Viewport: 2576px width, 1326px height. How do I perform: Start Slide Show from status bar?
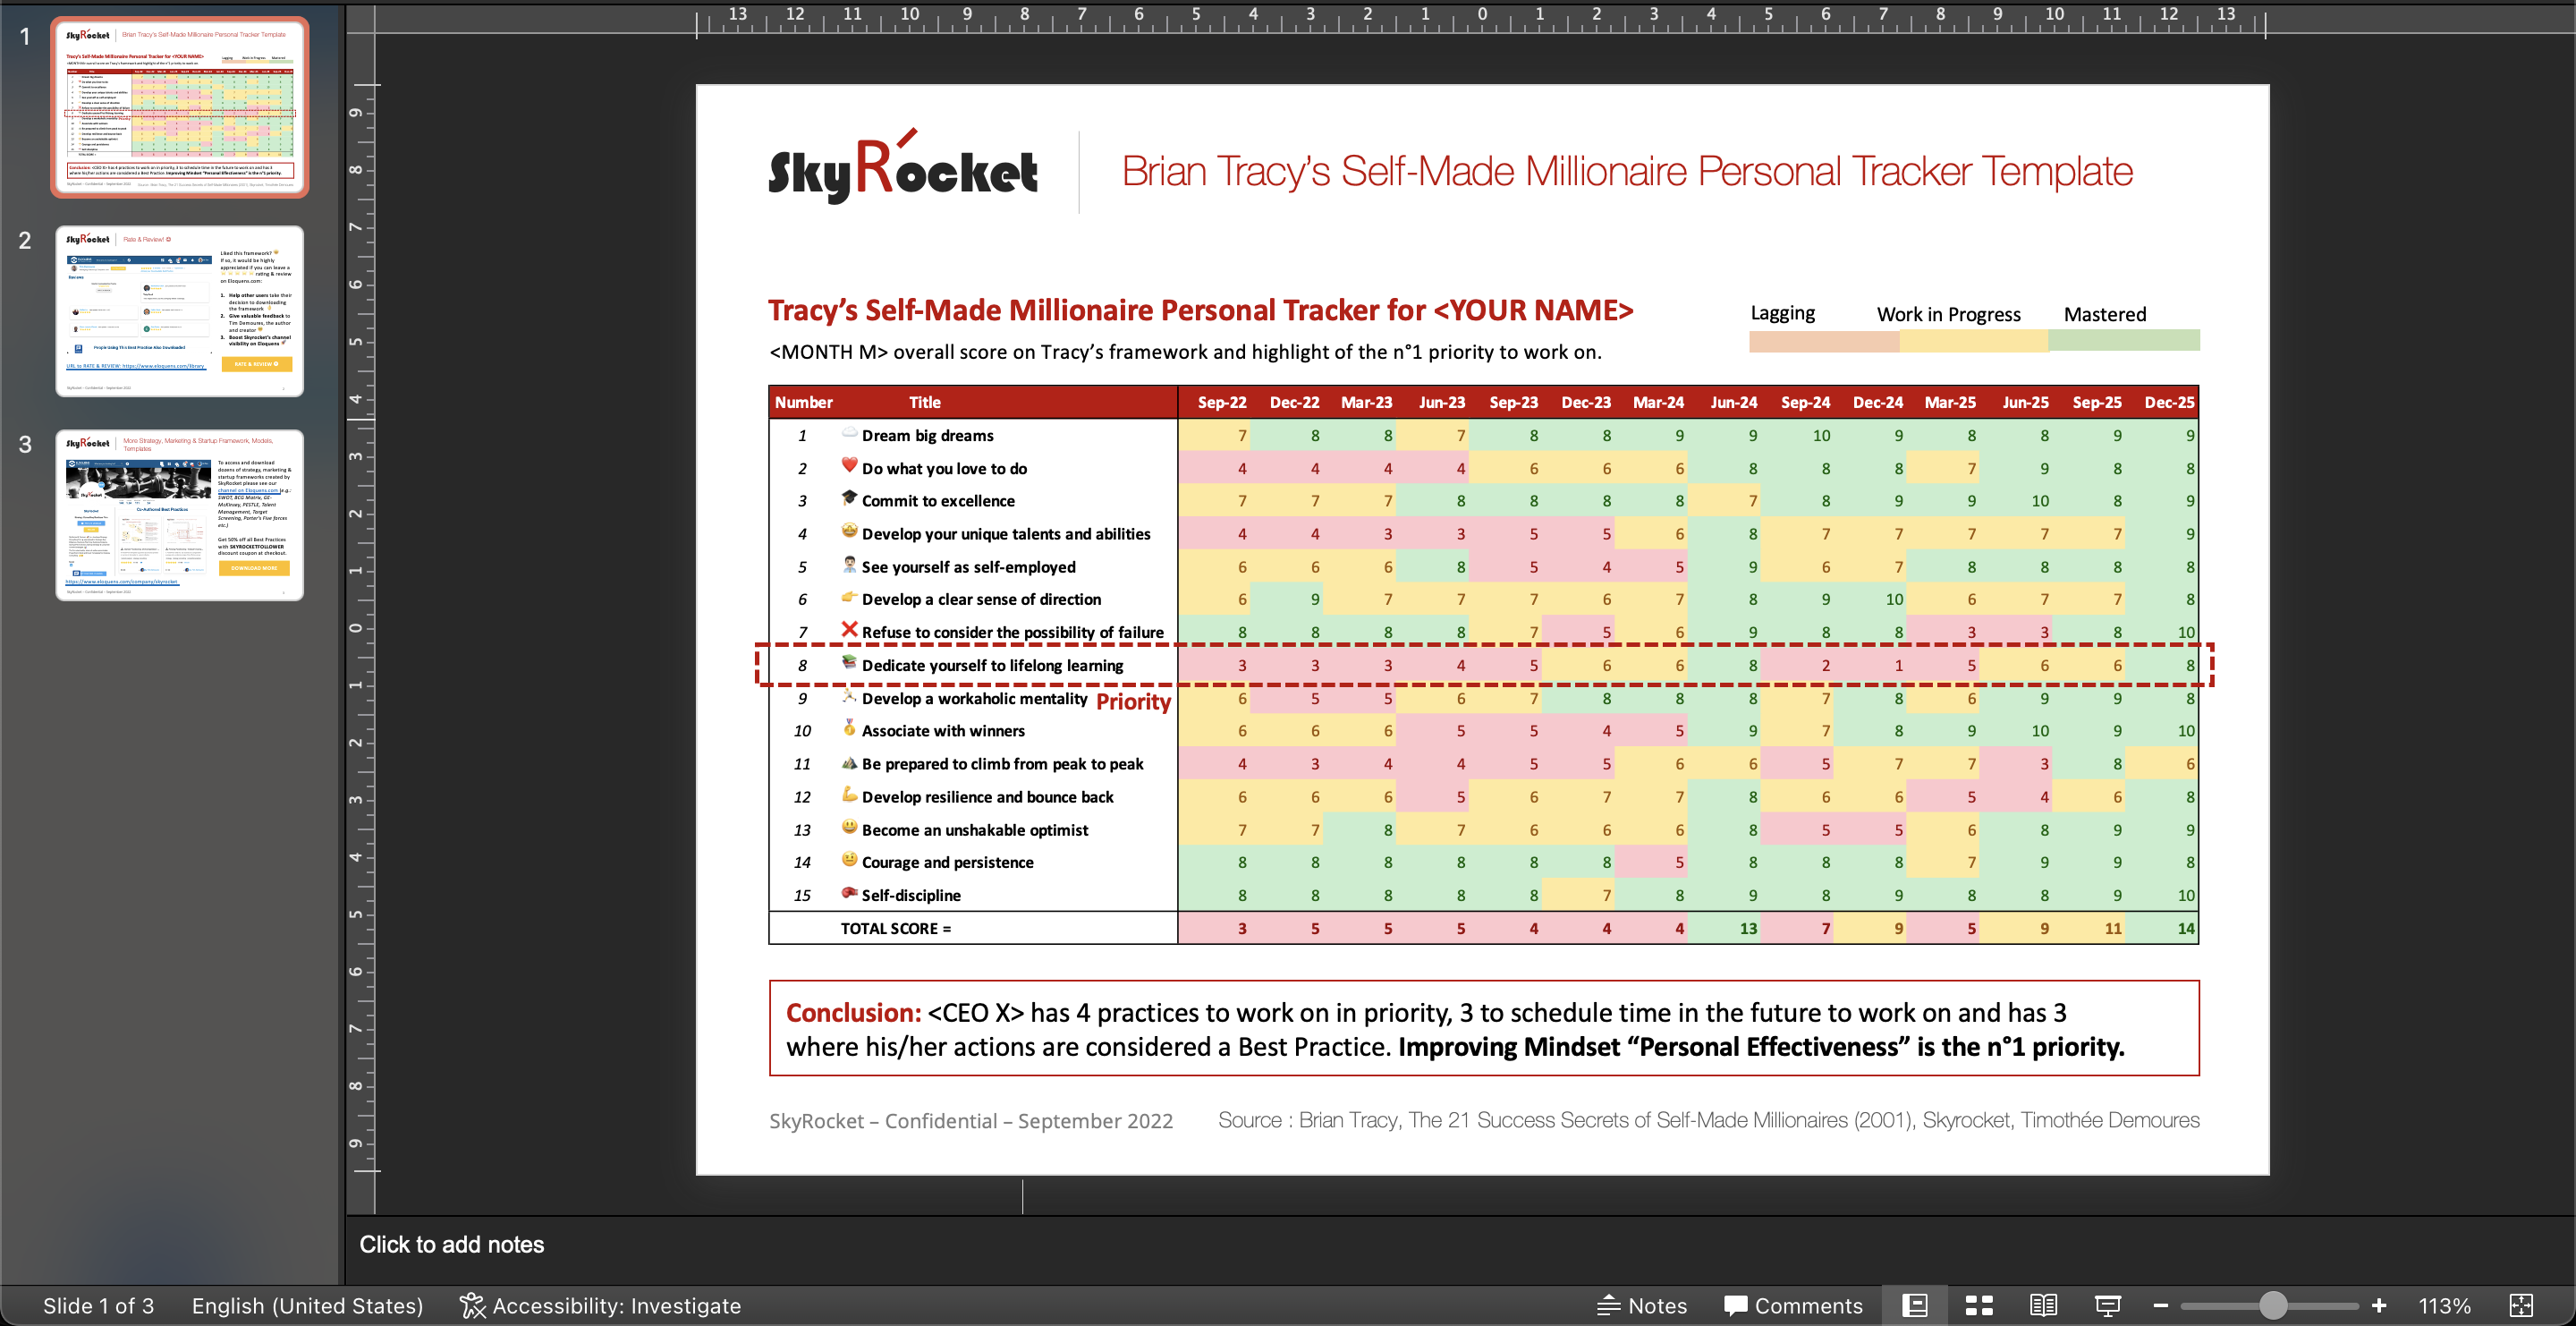point(2107,1306)
